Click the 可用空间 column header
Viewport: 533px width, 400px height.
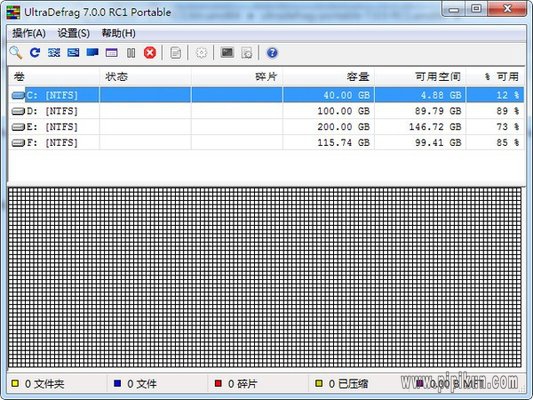[420, 77]
